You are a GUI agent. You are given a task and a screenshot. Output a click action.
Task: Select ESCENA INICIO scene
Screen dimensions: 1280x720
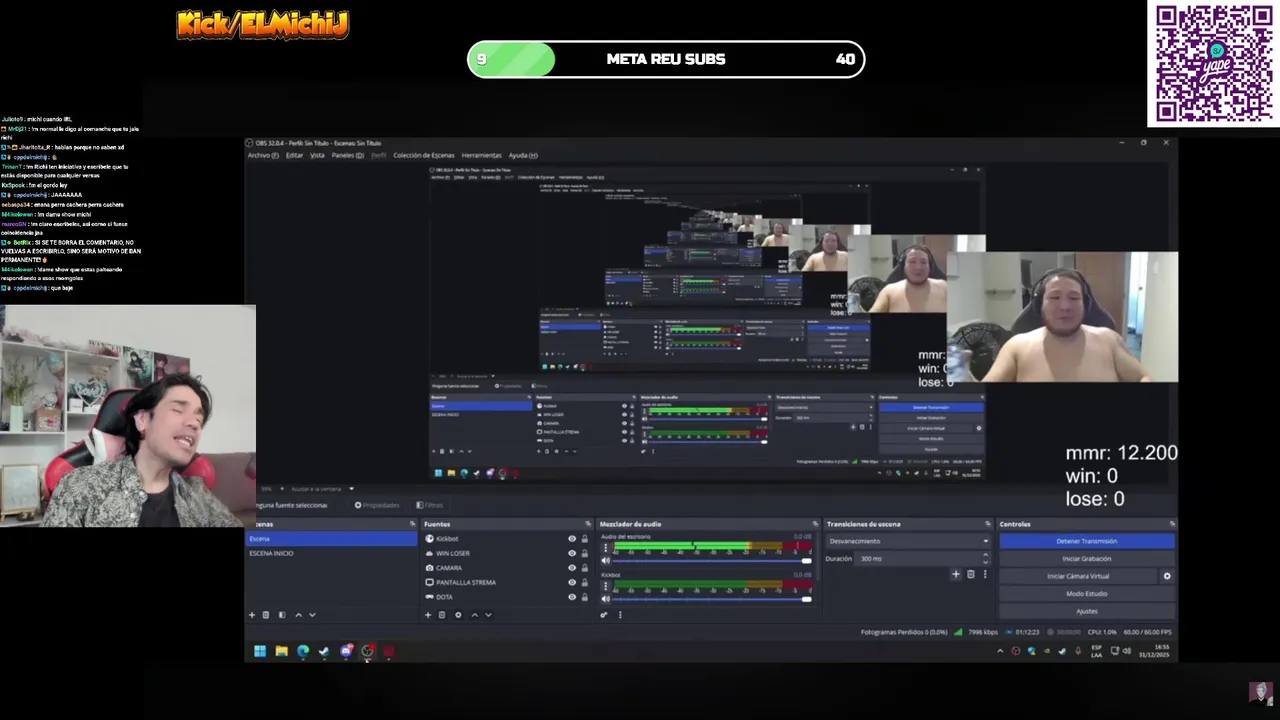pos(332,553)
